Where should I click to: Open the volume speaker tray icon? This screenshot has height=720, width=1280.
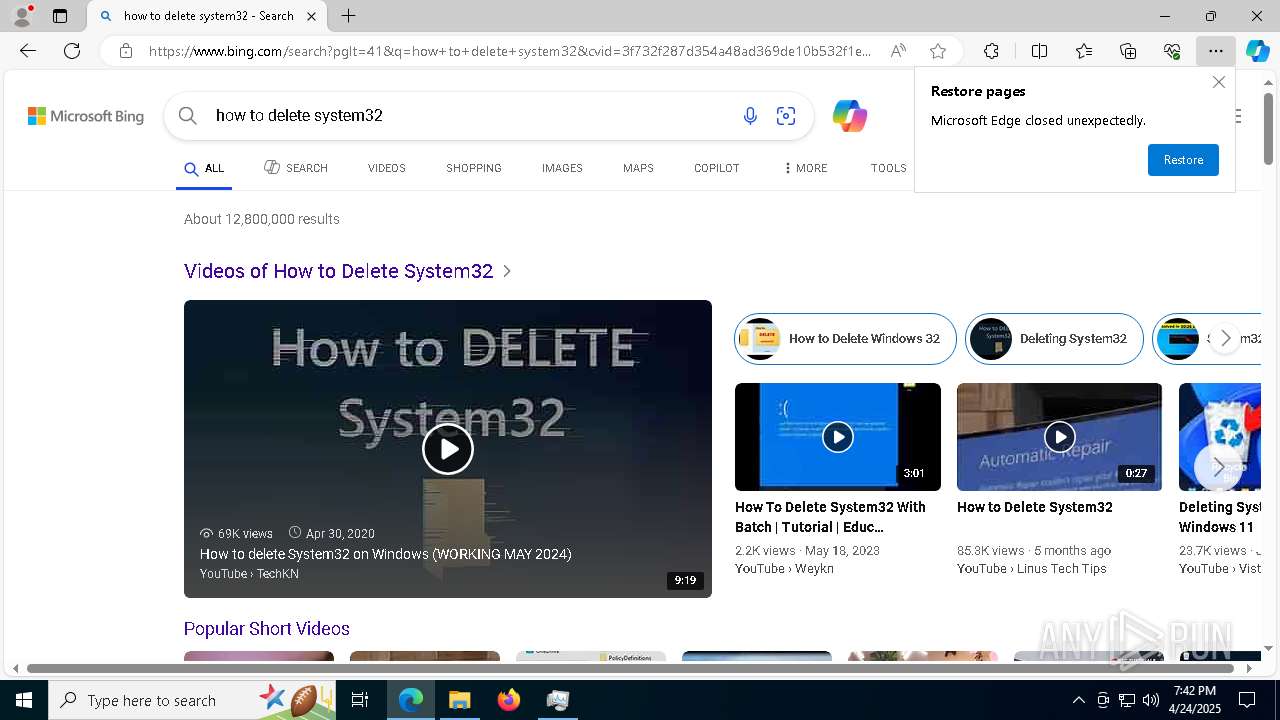[1150, 700]
